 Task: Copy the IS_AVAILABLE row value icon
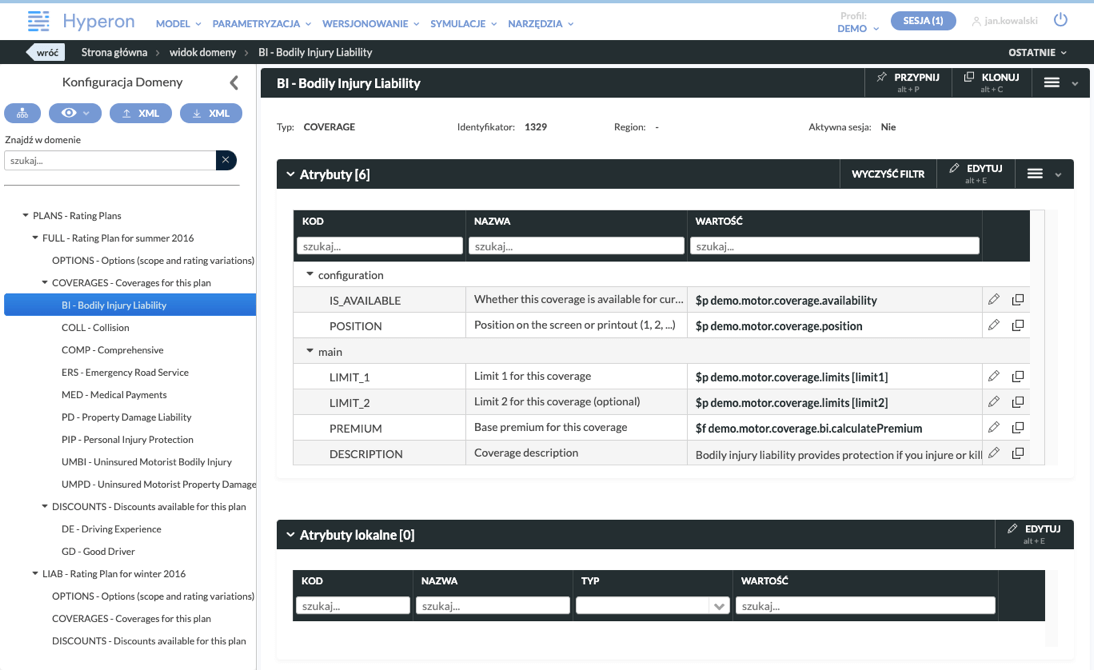(x=1018, y=299)
